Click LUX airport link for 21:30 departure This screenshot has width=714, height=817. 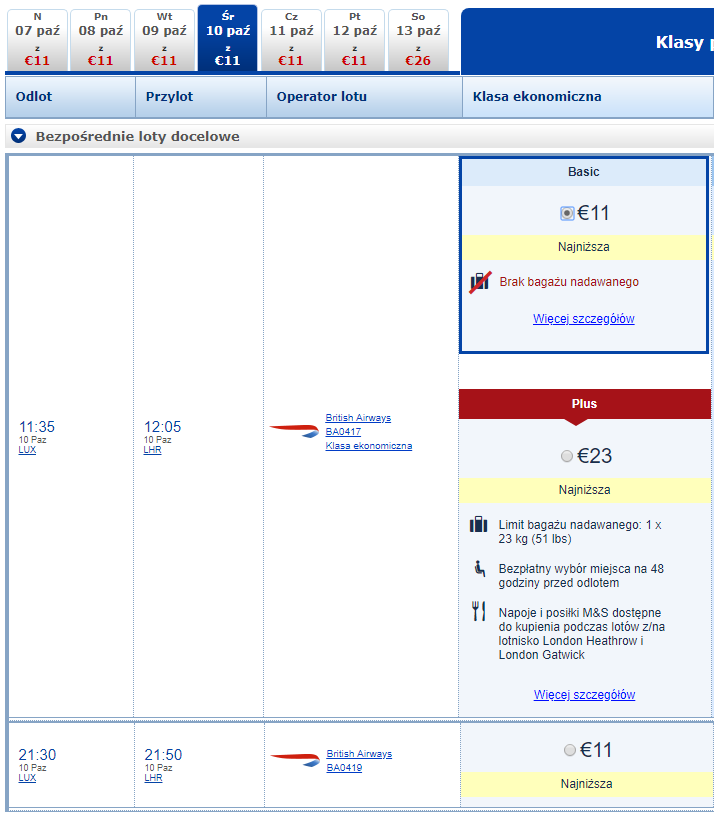click(x=27, y=778)
